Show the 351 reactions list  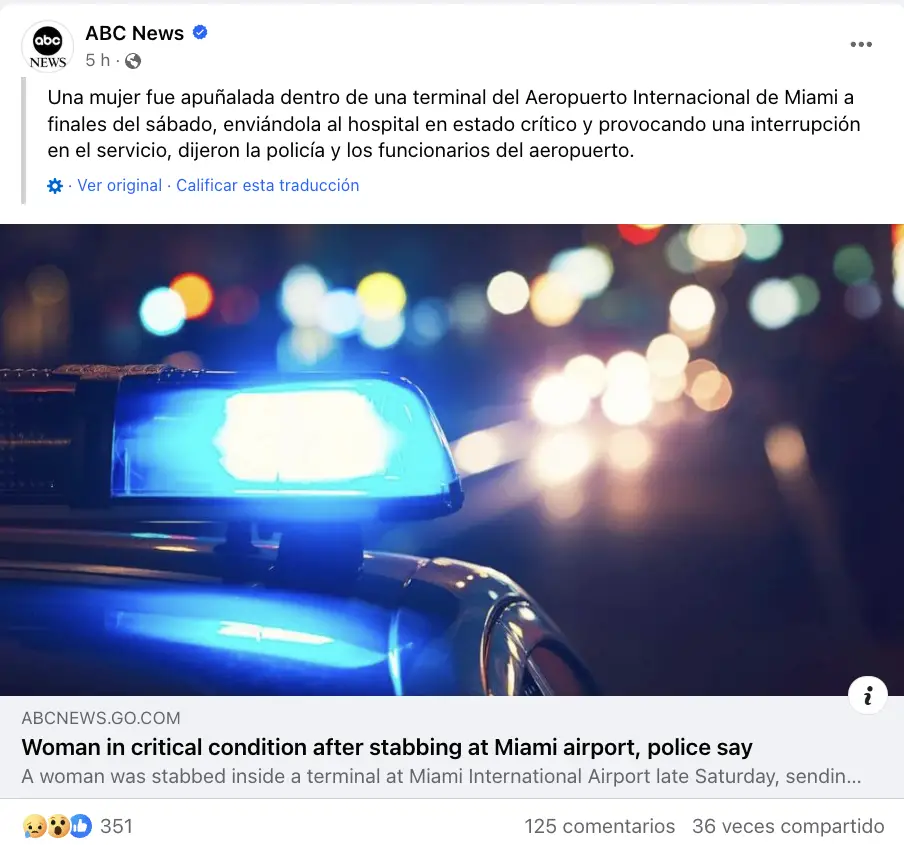pos(116,826)
